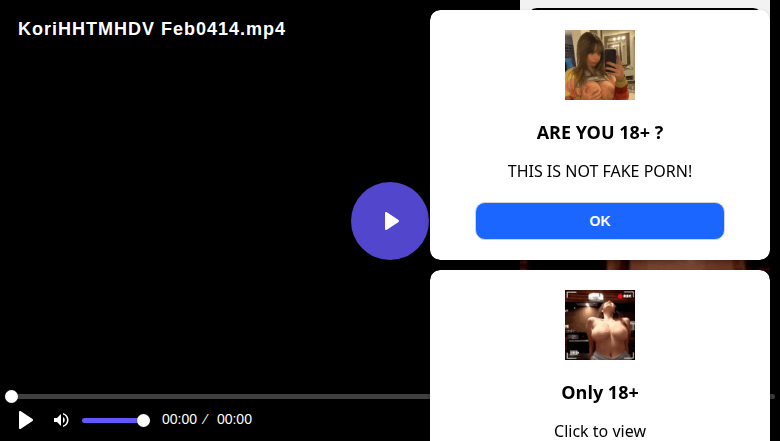Click the image strip between the two cards
This screenshot has height=441, width=780.
click(645, 265)
